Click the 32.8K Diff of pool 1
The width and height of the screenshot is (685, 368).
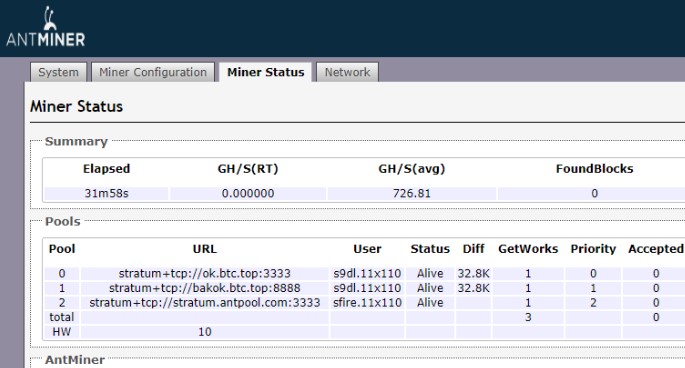coord(474,288)
